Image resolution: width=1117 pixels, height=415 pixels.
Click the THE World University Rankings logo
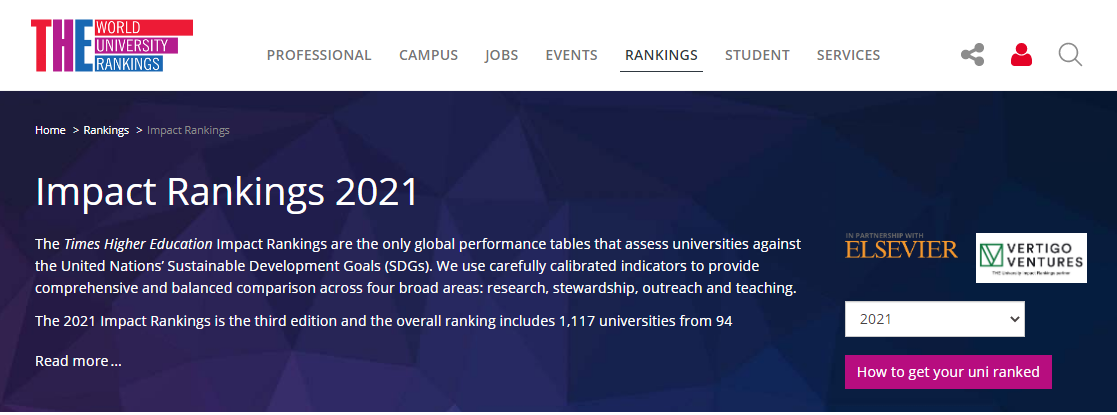pos(110,46)
